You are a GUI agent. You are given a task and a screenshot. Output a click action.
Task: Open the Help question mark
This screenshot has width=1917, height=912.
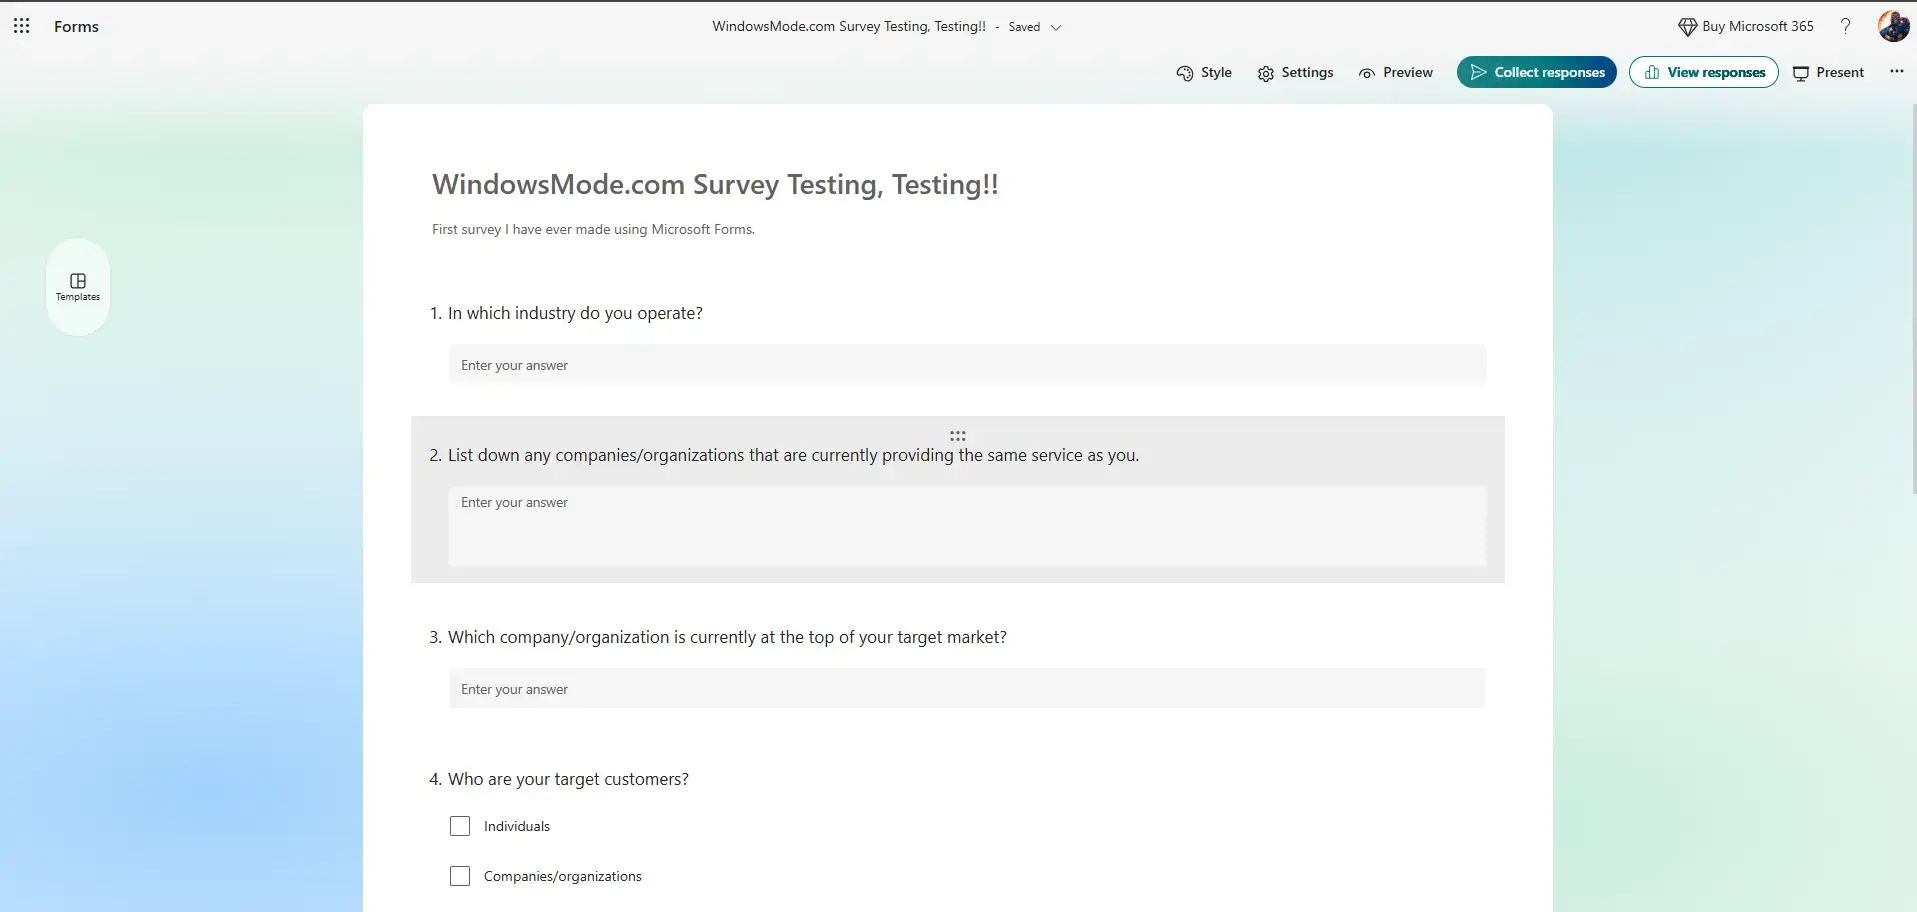pyautogui.click(x=1846, y=26)
